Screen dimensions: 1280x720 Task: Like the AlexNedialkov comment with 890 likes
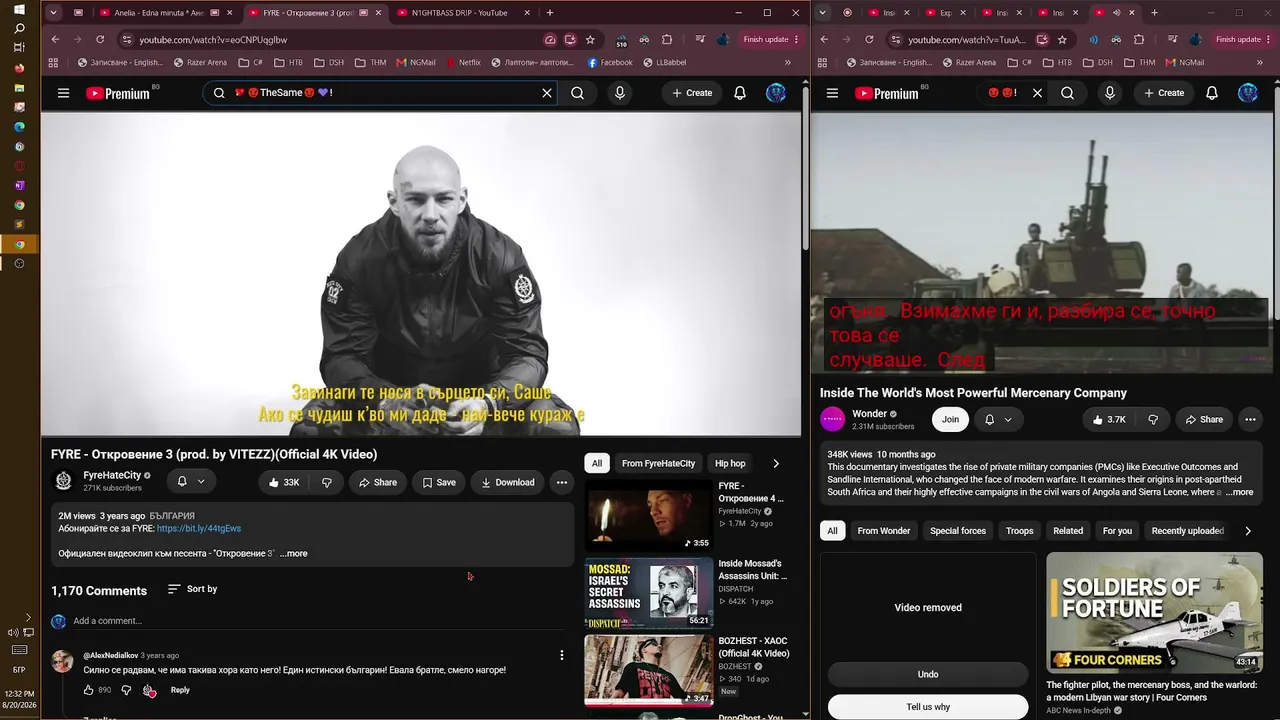pos(88,690)
